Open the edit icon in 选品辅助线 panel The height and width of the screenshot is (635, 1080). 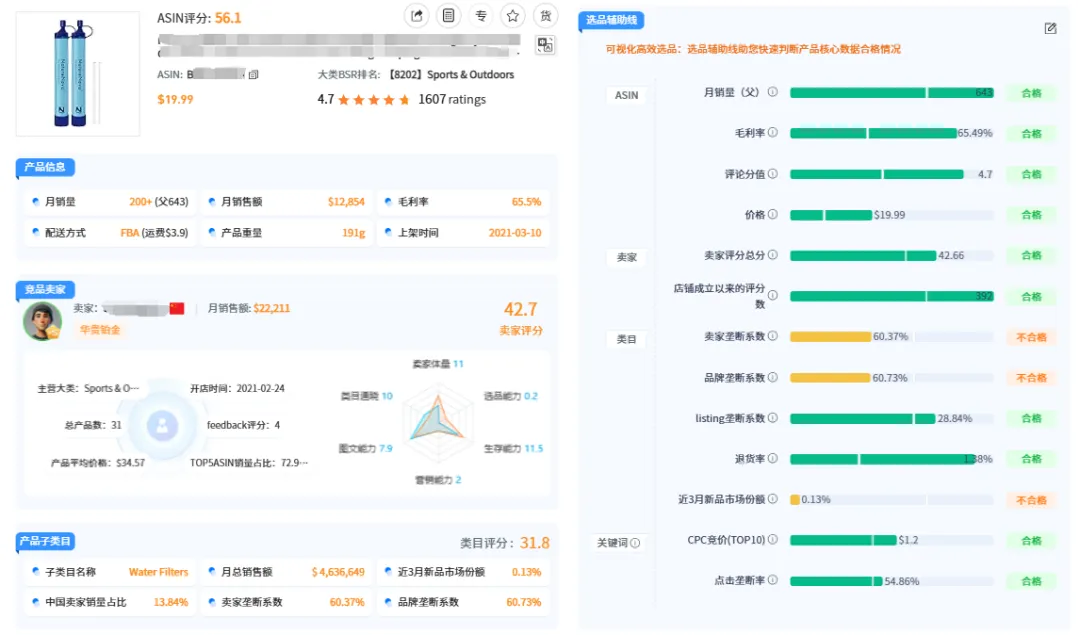point(1050,28)
